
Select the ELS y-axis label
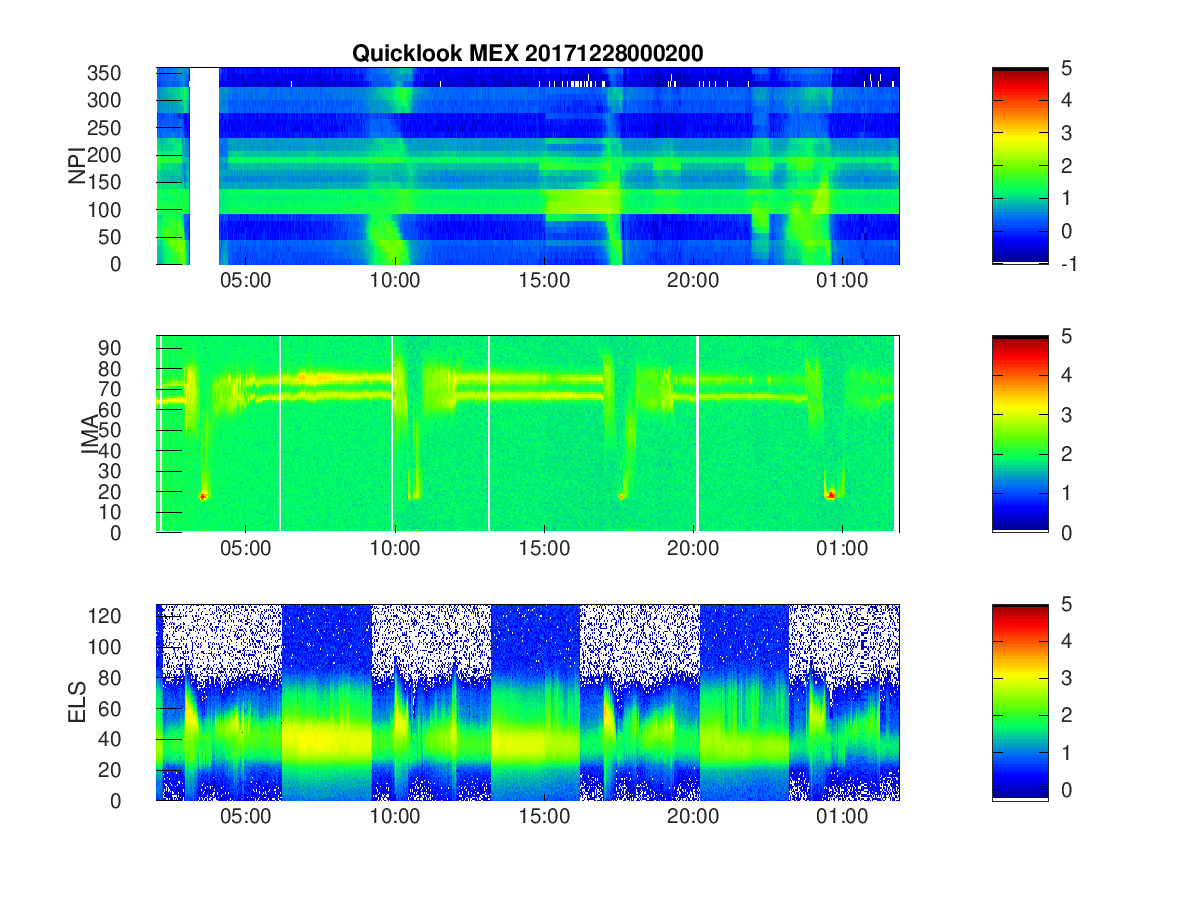coord(77,702)
